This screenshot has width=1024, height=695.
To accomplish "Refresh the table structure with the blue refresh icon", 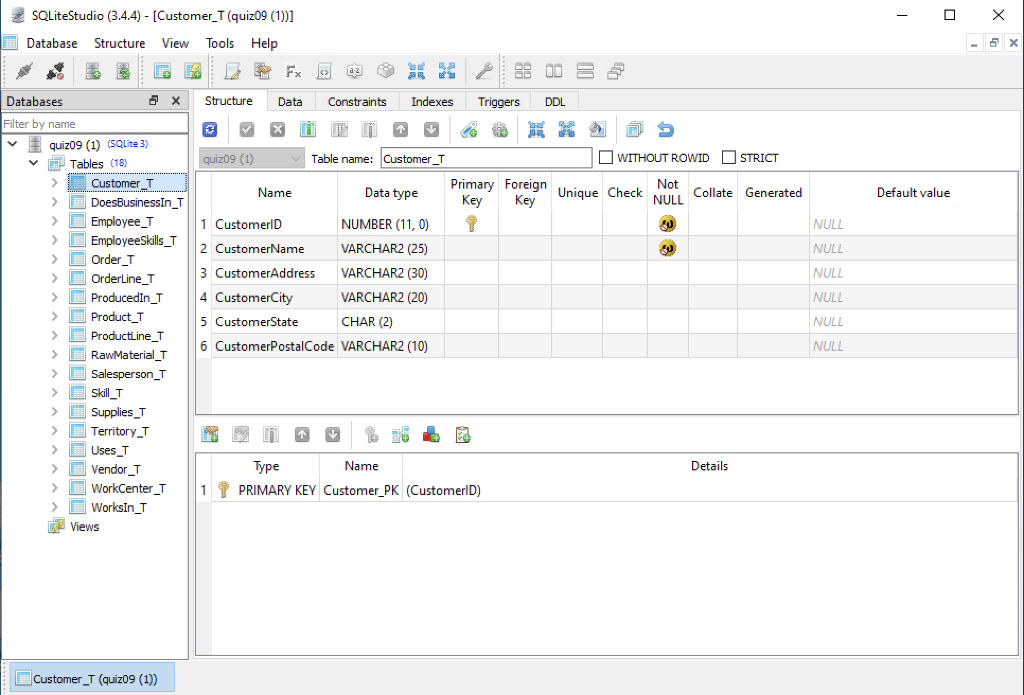I will pos(209,129).
